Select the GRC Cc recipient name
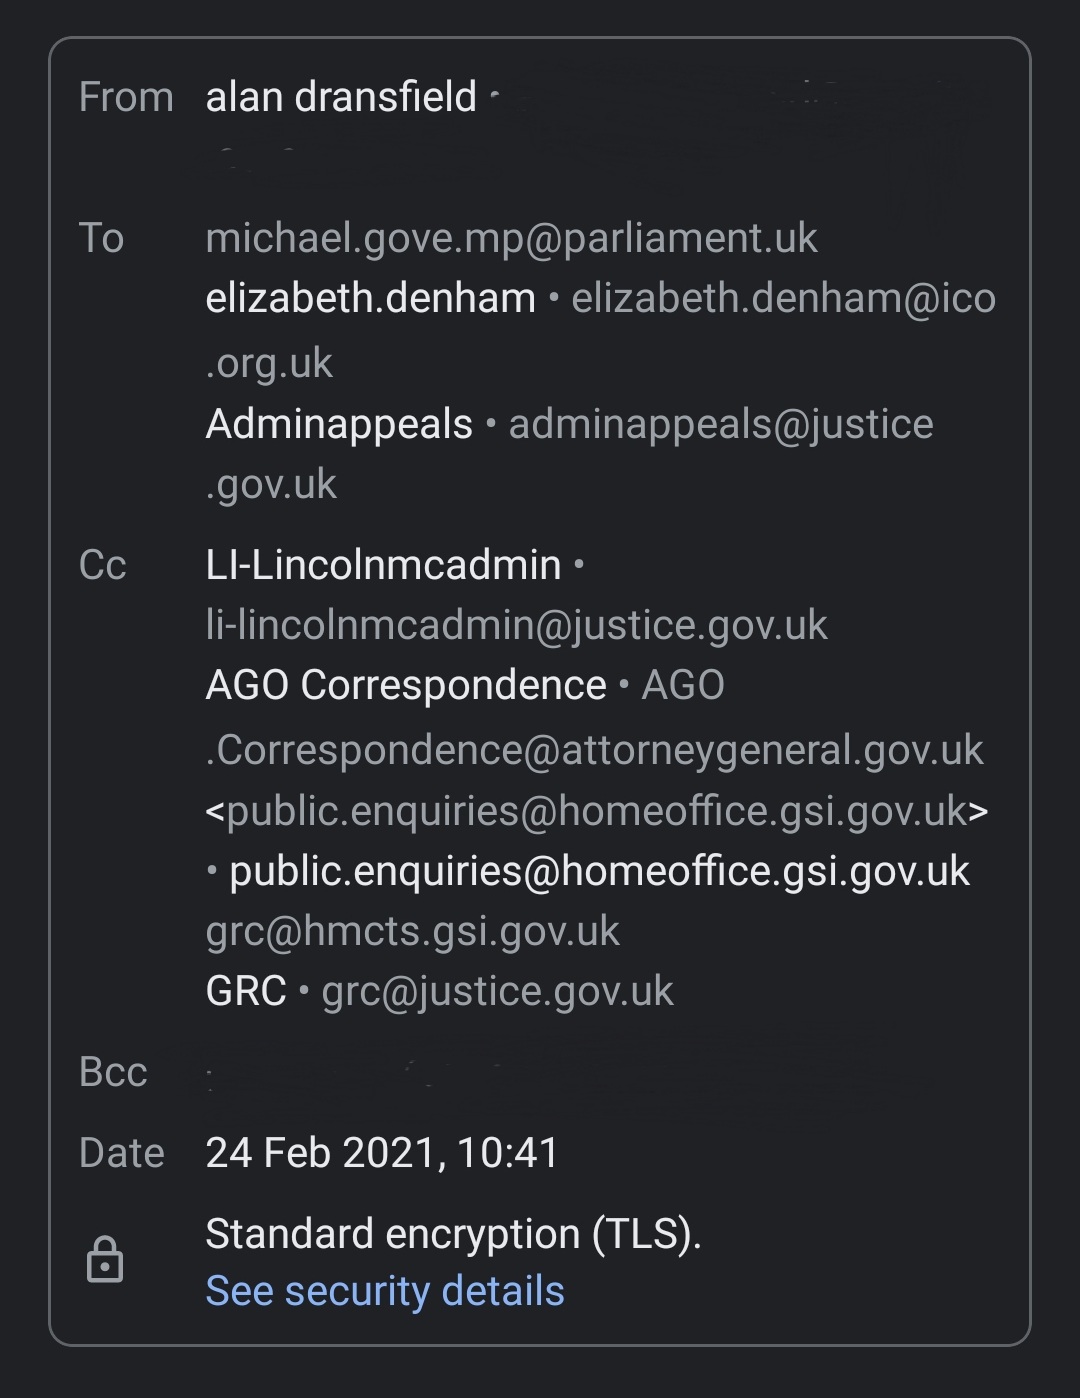Screen dimensions: 1080x1398 click(x=246, y=991)
